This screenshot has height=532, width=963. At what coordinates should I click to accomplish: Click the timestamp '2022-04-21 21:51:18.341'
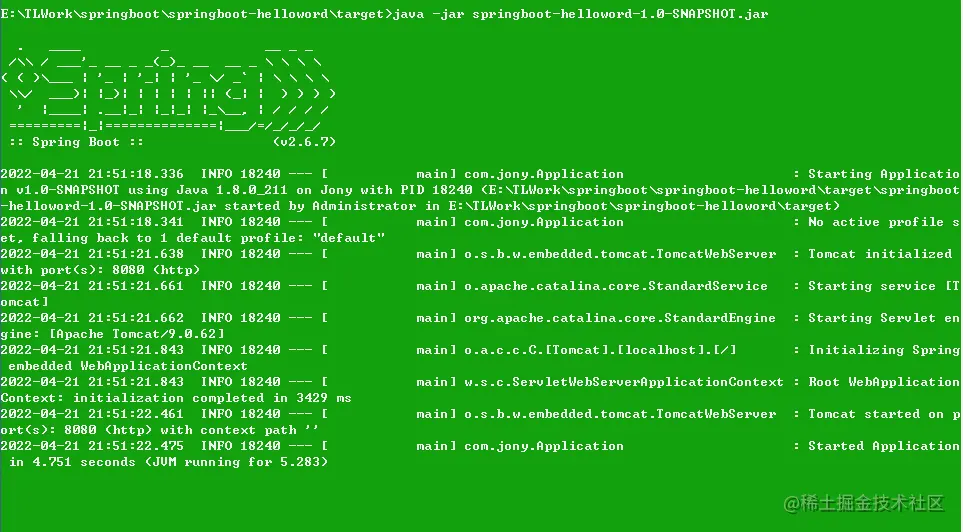tap(92, 222)
